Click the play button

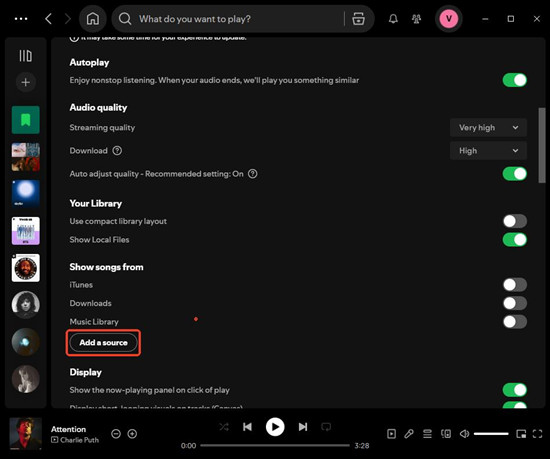click(275, 427)
